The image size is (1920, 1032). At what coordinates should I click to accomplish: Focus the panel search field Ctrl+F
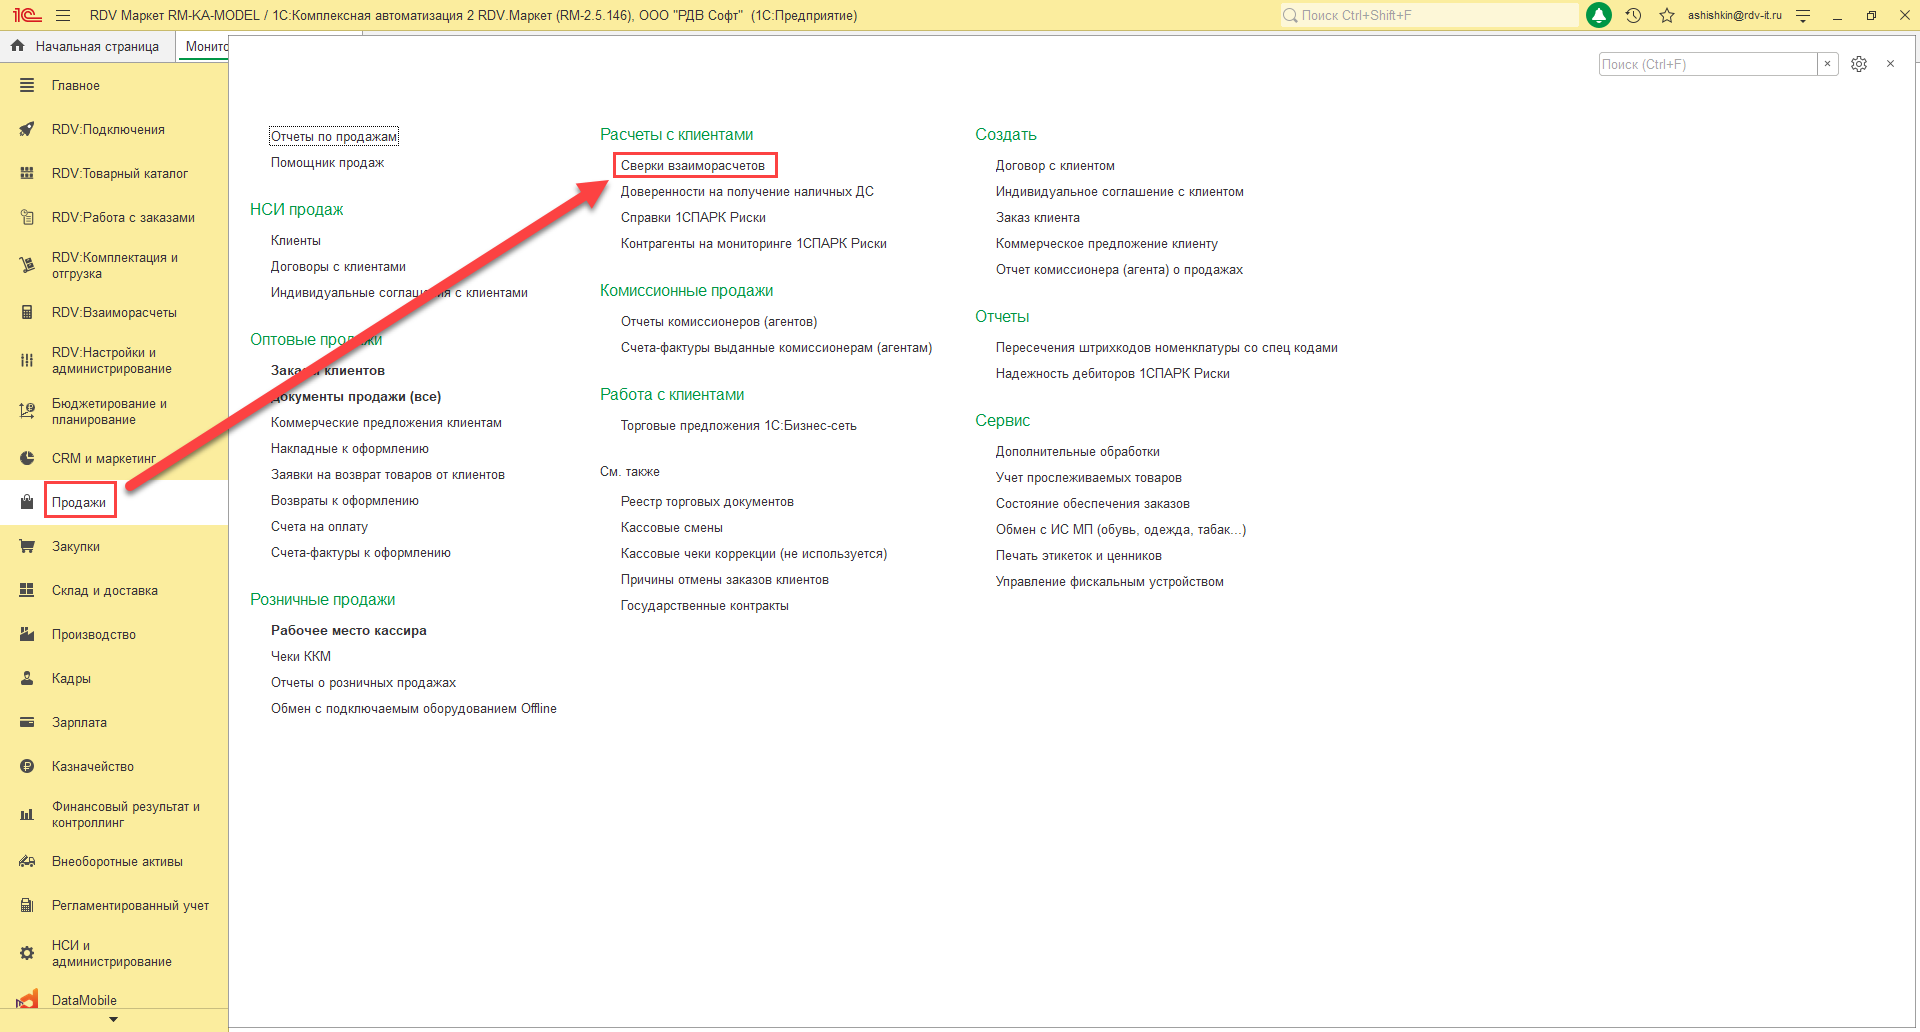[x=1708, y=64]
